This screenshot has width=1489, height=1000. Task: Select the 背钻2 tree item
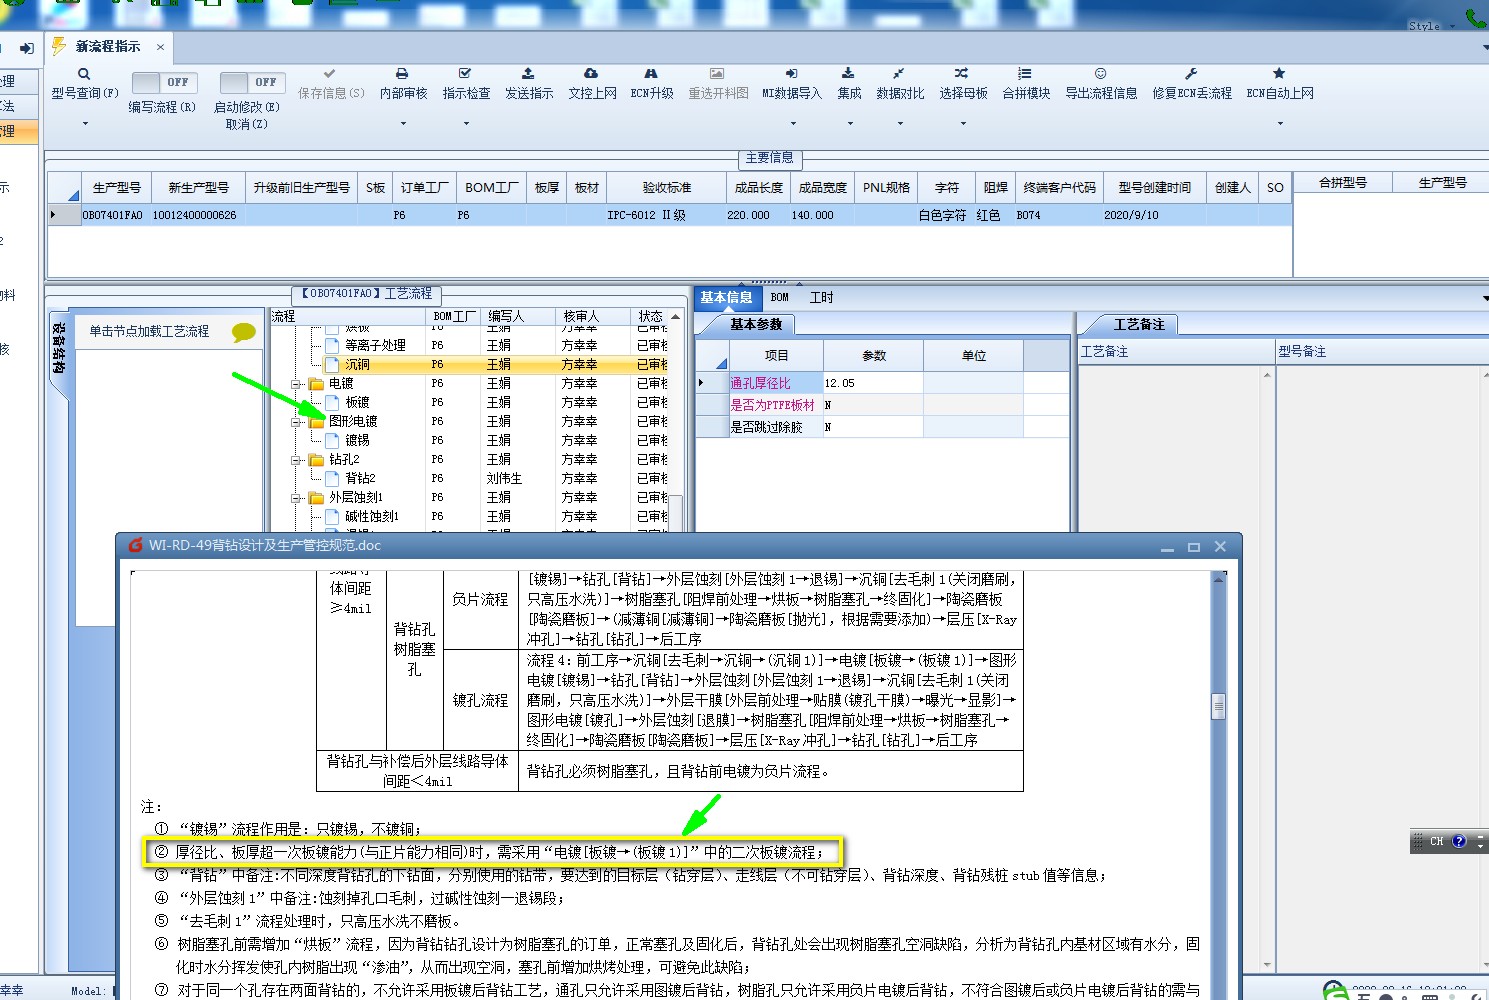pos(360,478)
